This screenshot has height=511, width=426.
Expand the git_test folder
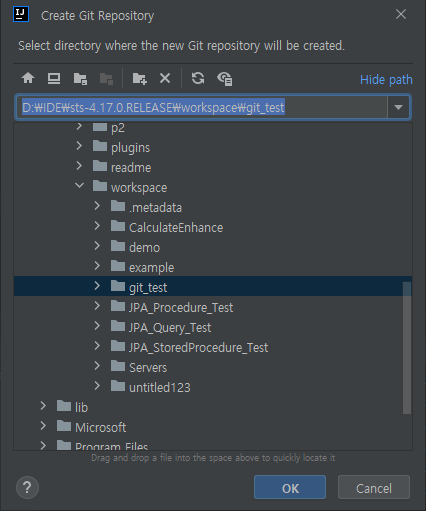pos(97,286)
